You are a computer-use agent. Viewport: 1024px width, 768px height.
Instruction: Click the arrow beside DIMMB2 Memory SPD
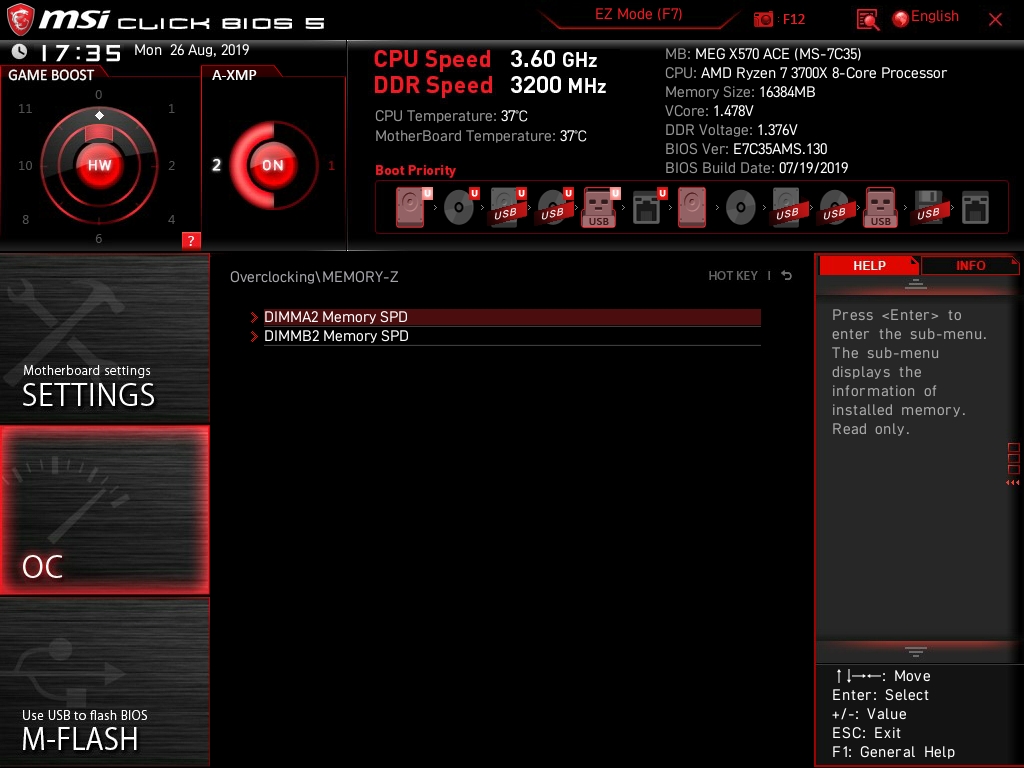click(254, 336)
